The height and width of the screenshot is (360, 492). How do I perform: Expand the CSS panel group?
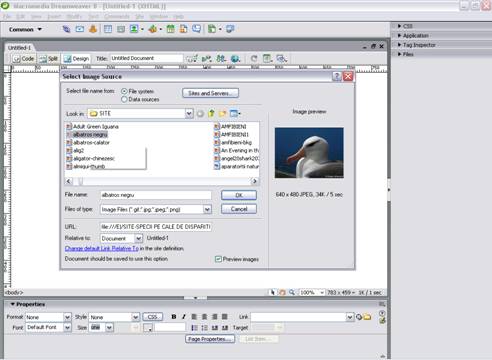click(406, 26)
